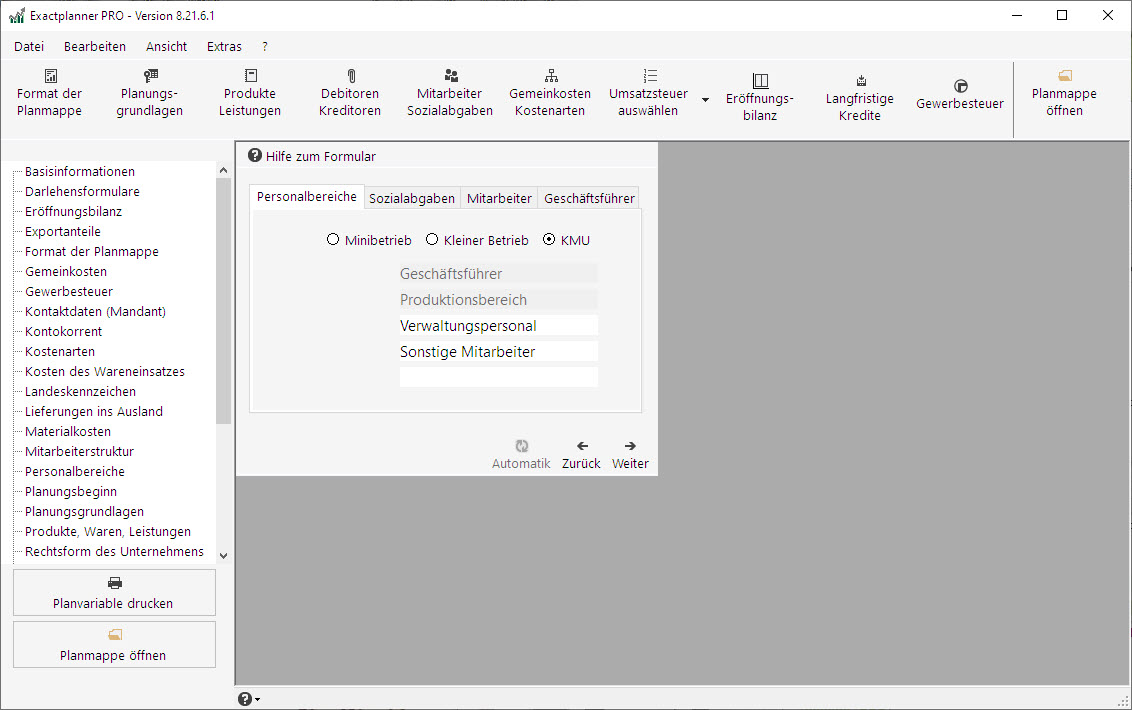
Task: Click the disabled Produktionsbereich field
Action: tap(498, 300)
